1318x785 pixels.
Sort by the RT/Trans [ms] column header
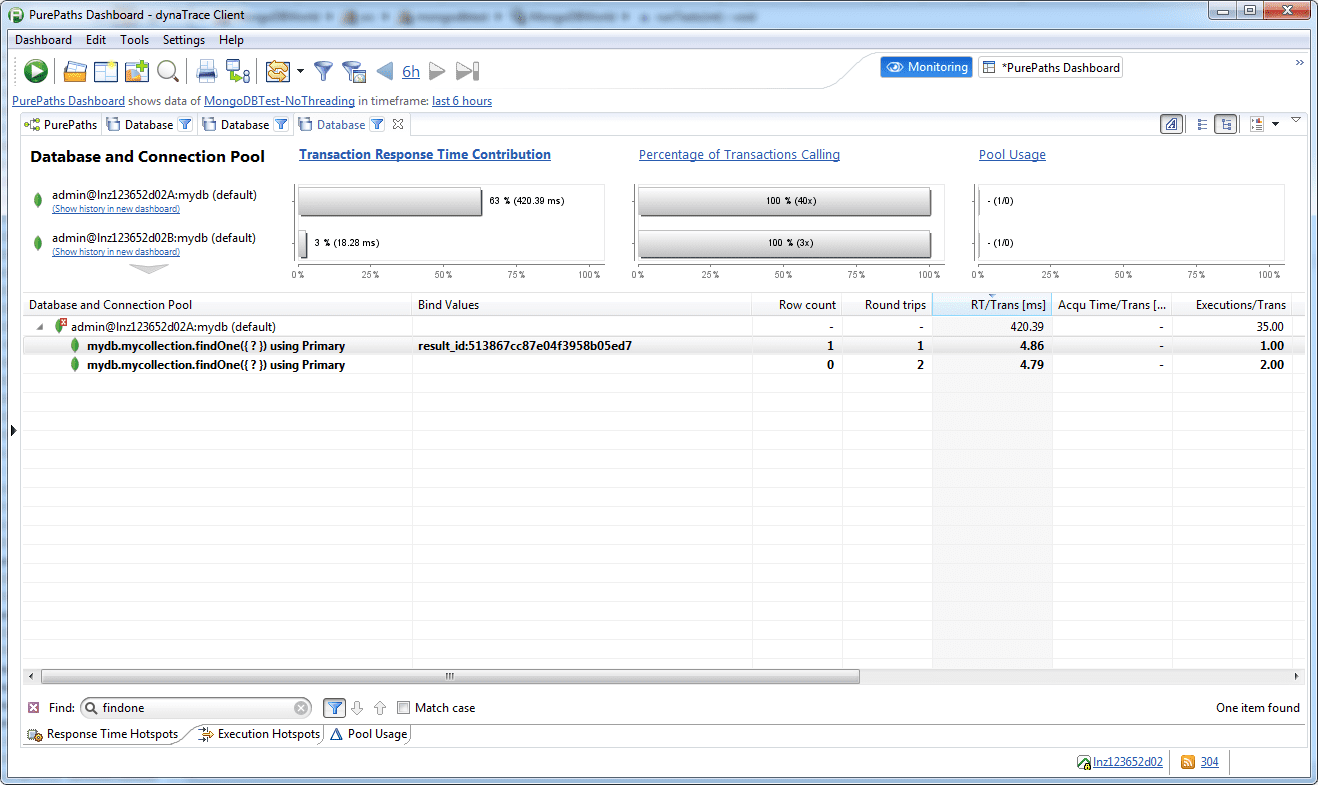coord(992,305)
